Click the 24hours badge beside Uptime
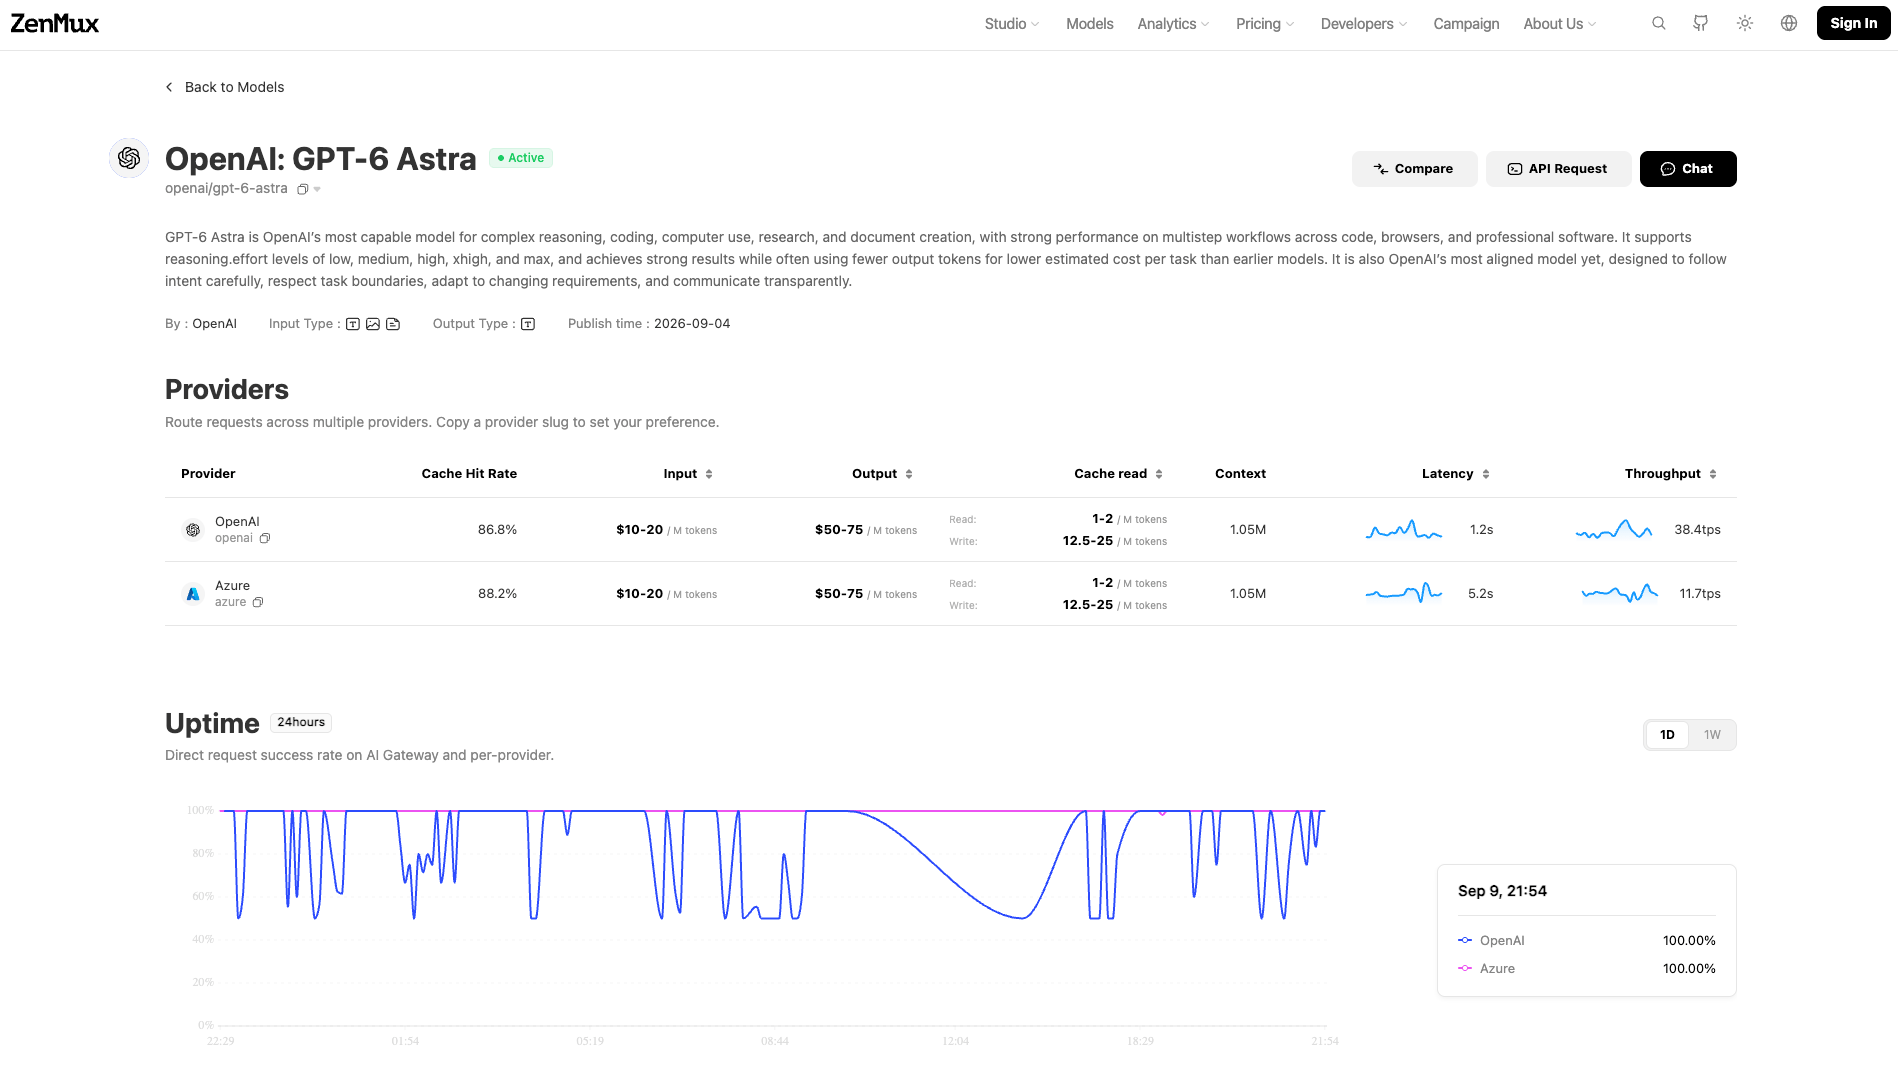 click(301, 722)
